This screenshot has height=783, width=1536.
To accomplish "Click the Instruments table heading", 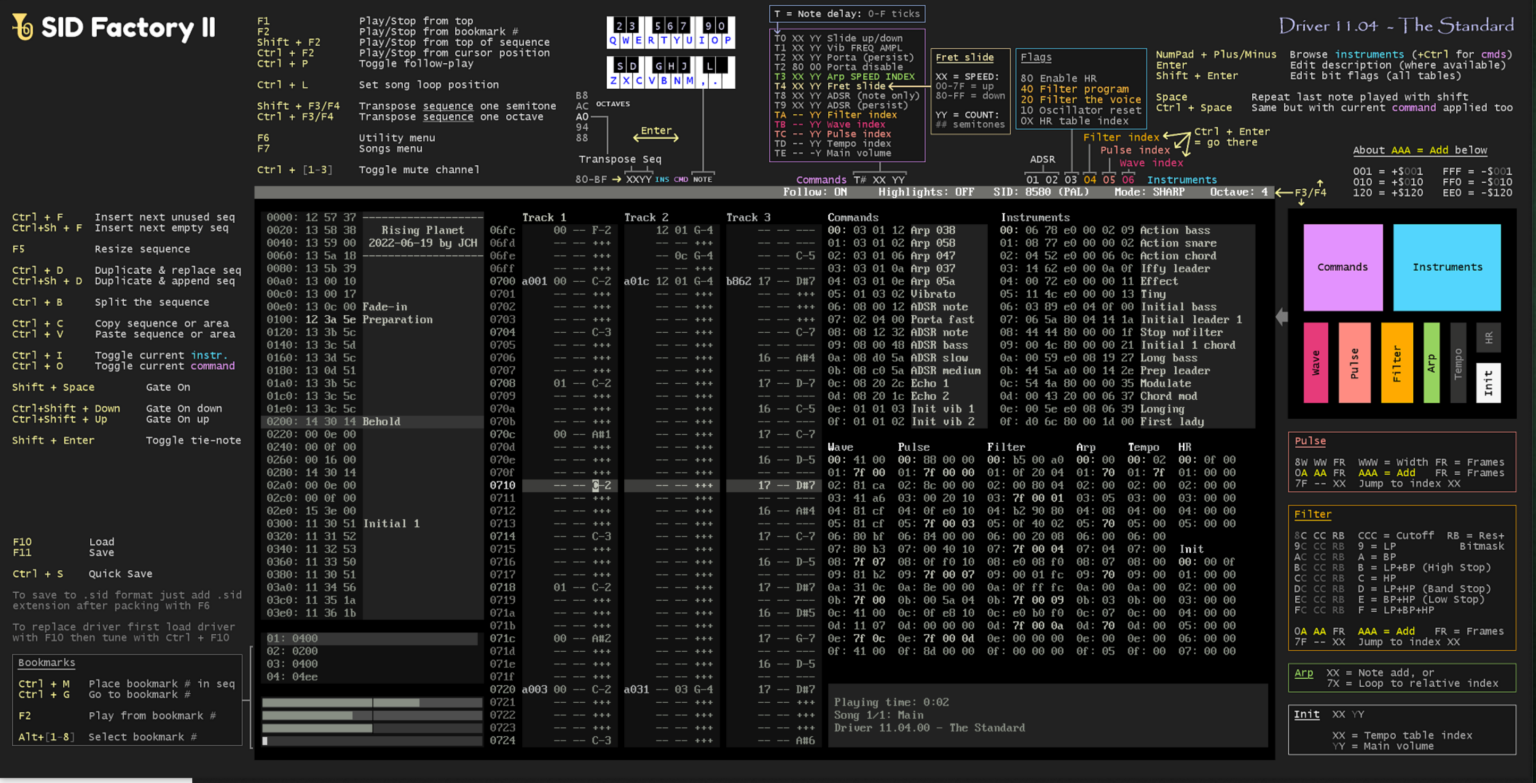I will [x=1035, y=217].
